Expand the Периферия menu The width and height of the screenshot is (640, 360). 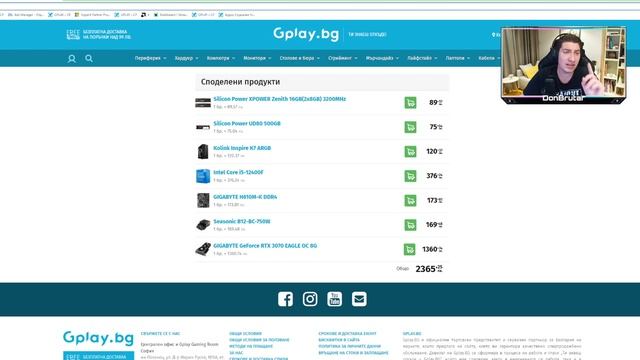pos(151,58)
